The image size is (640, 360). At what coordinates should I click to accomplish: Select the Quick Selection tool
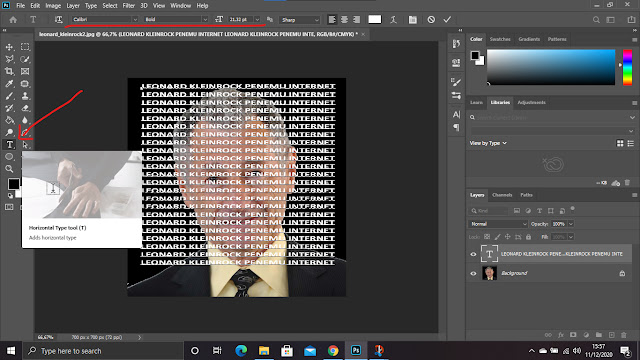pos(25,60)
